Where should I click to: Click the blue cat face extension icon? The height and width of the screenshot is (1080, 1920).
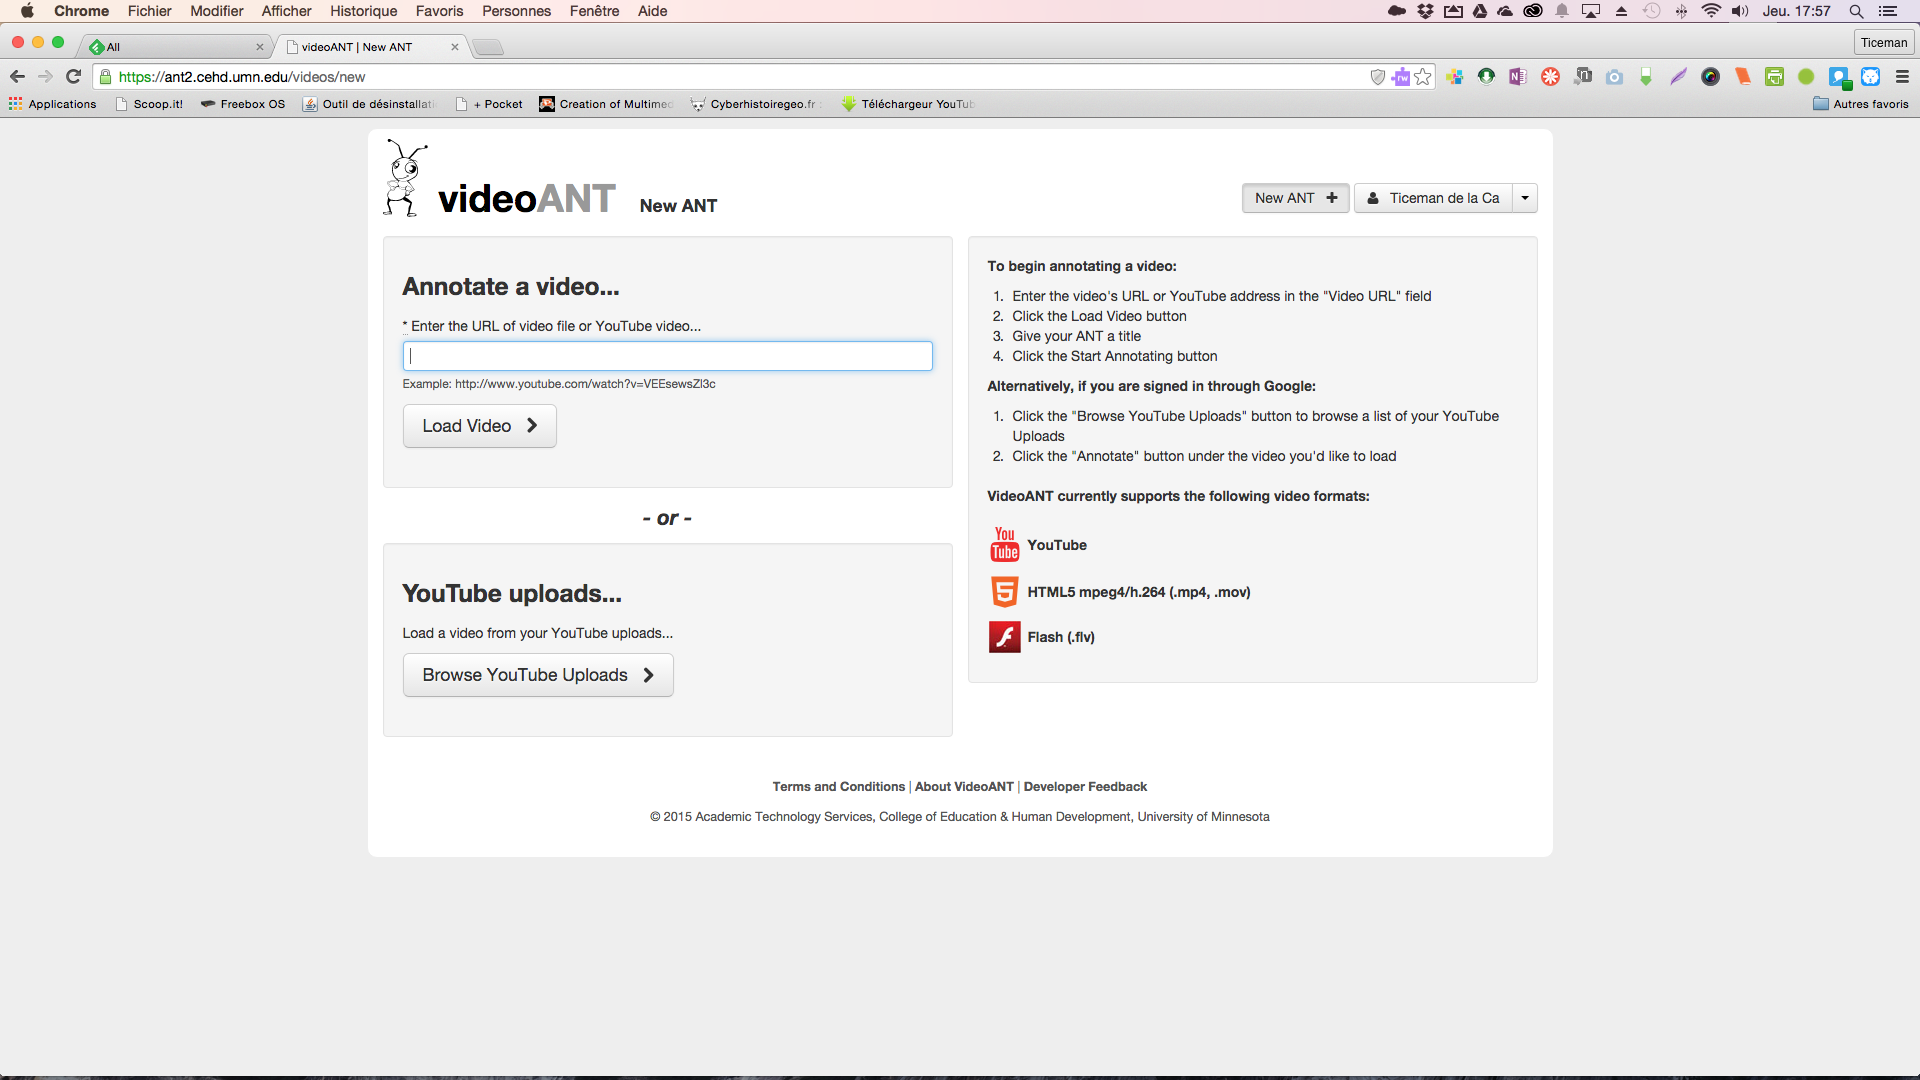(1870, 77)
